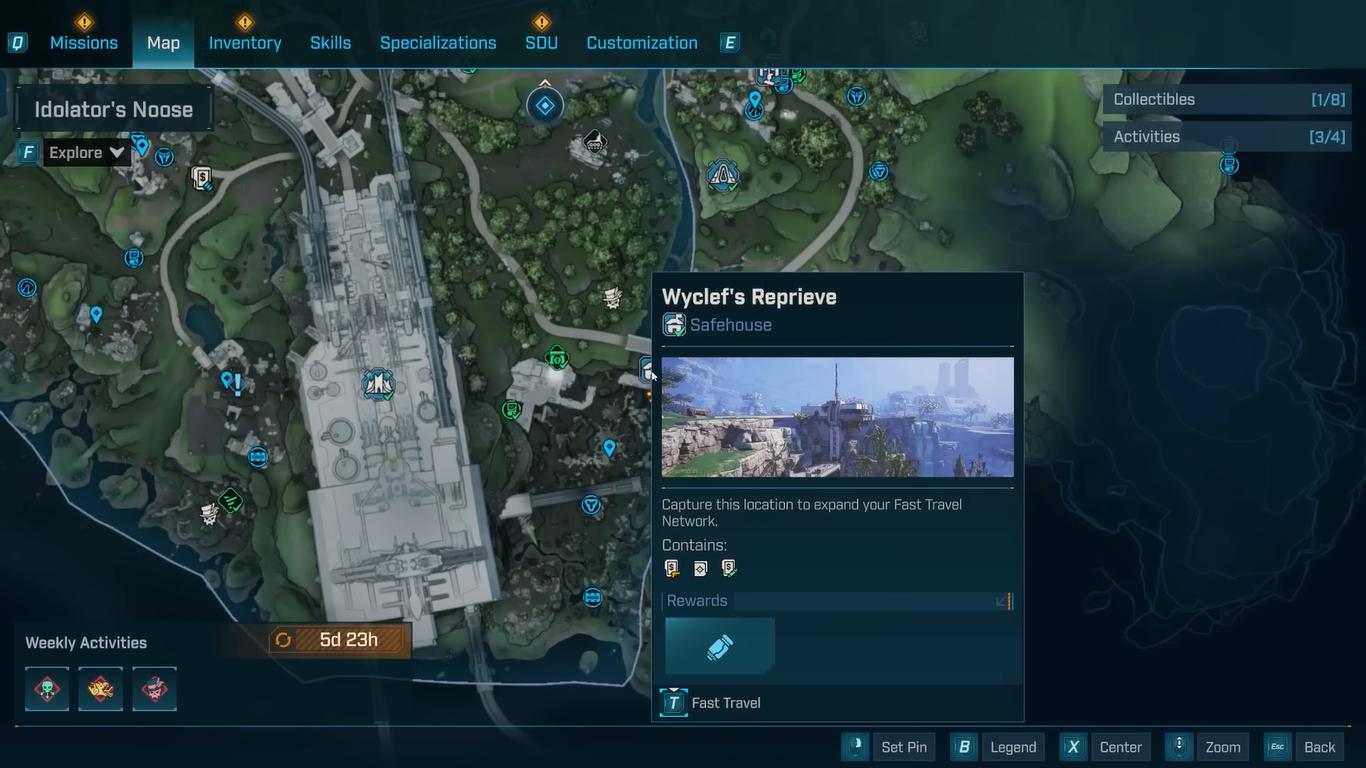Open the pink hat weekly activity tile
This screenshot has height=768, width=1366.
point(154,689)
